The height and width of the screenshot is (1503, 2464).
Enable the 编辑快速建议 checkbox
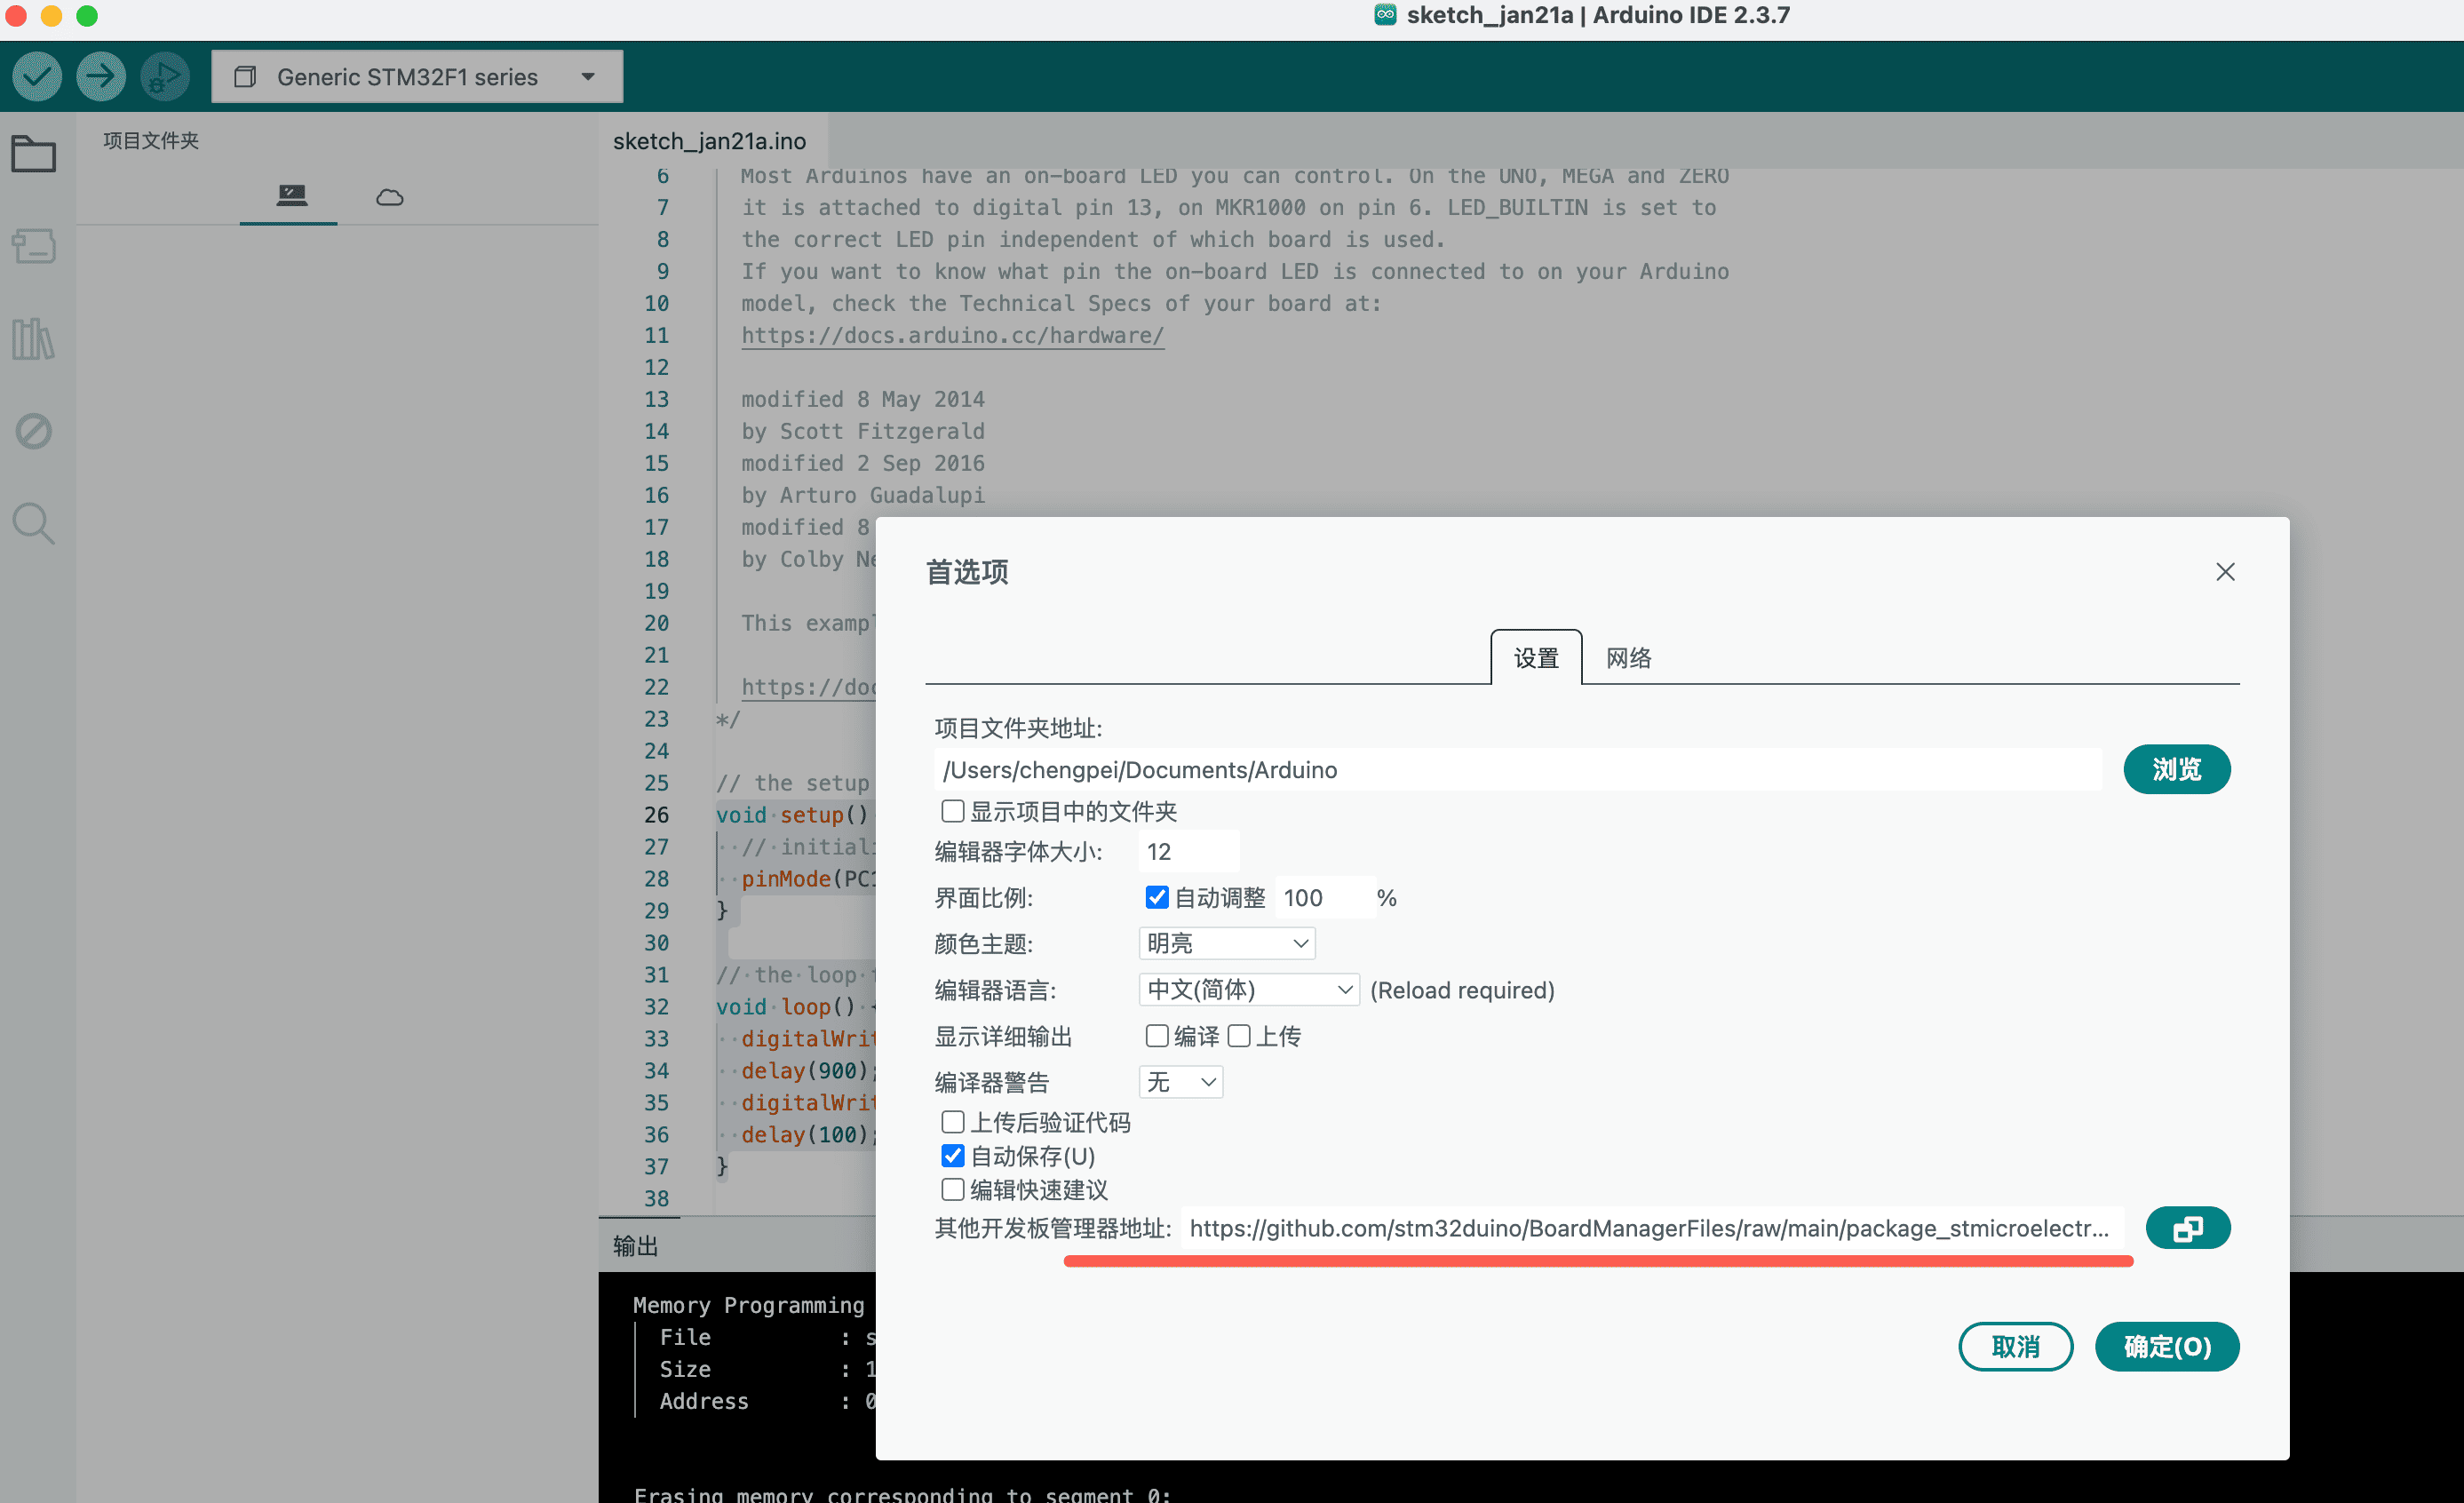click(x=952, y=1189)
